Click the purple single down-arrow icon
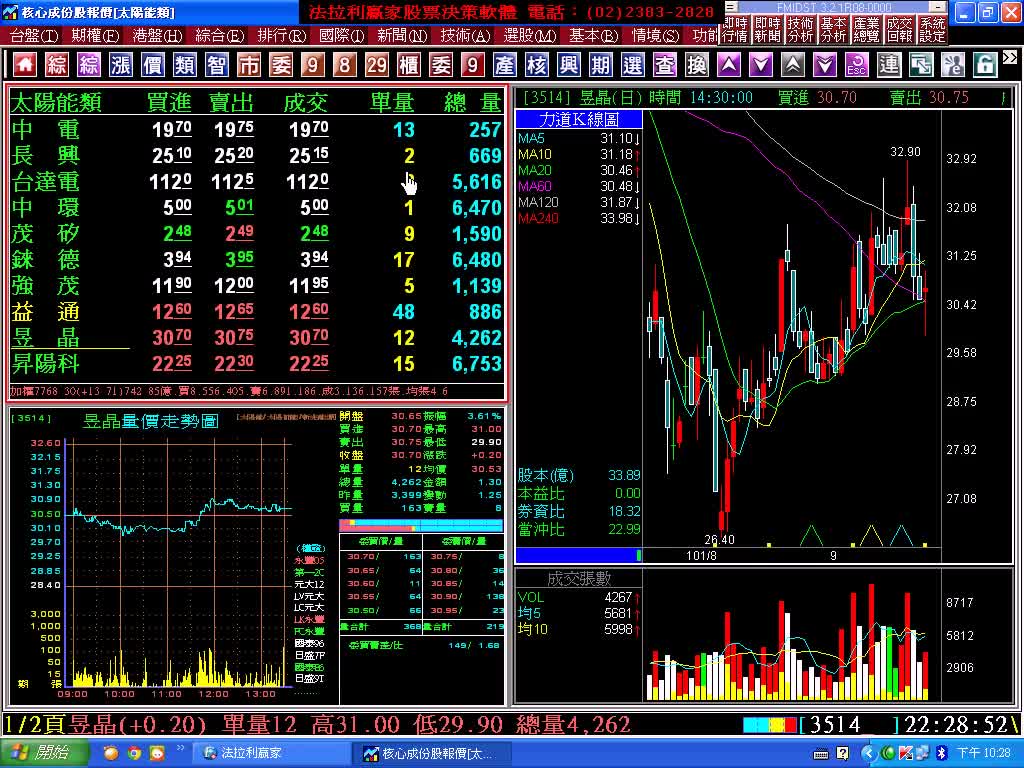 point(761,65)
